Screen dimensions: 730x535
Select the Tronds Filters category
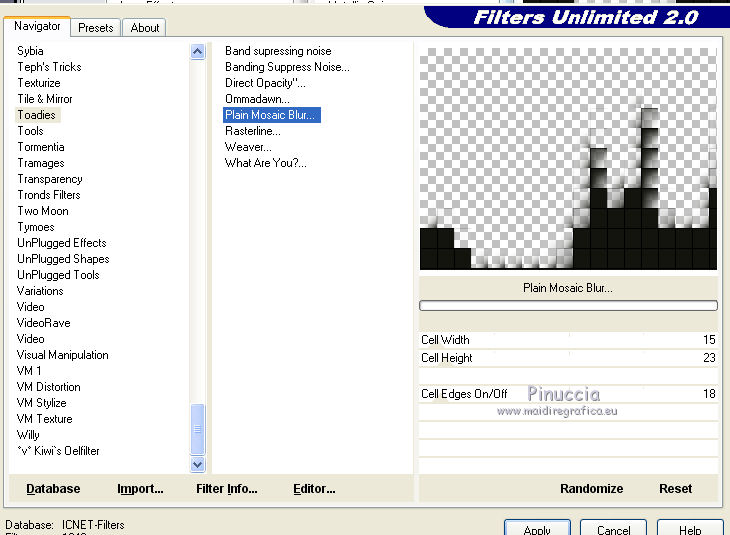(49, 195)
